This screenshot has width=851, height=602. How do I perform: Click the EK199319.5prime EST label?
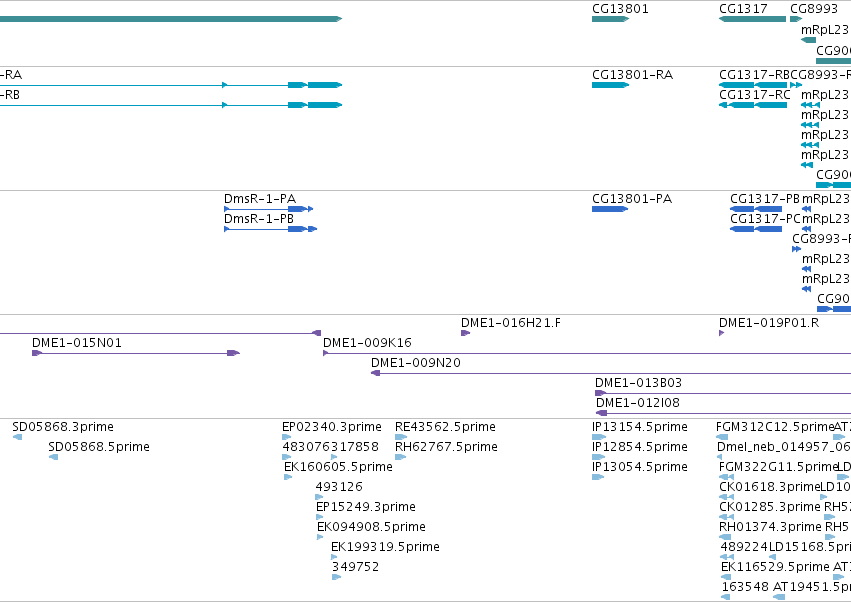[x=385, y=547]
